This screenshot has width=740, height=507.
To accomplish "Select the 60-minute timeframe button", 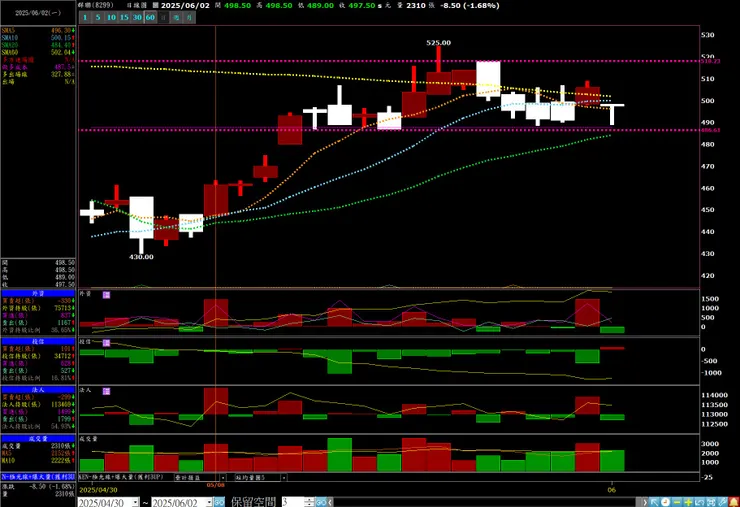I will pos(150,17).
